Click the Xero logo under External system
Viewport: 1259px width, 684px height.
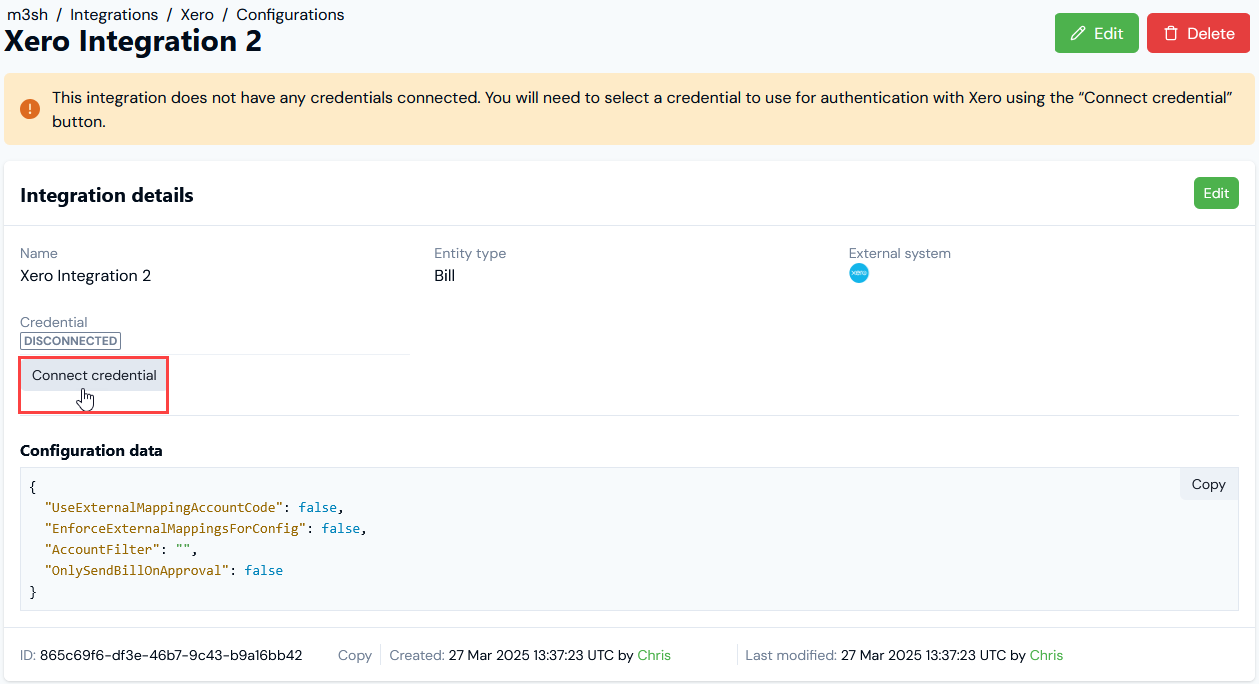coord(859,274)
